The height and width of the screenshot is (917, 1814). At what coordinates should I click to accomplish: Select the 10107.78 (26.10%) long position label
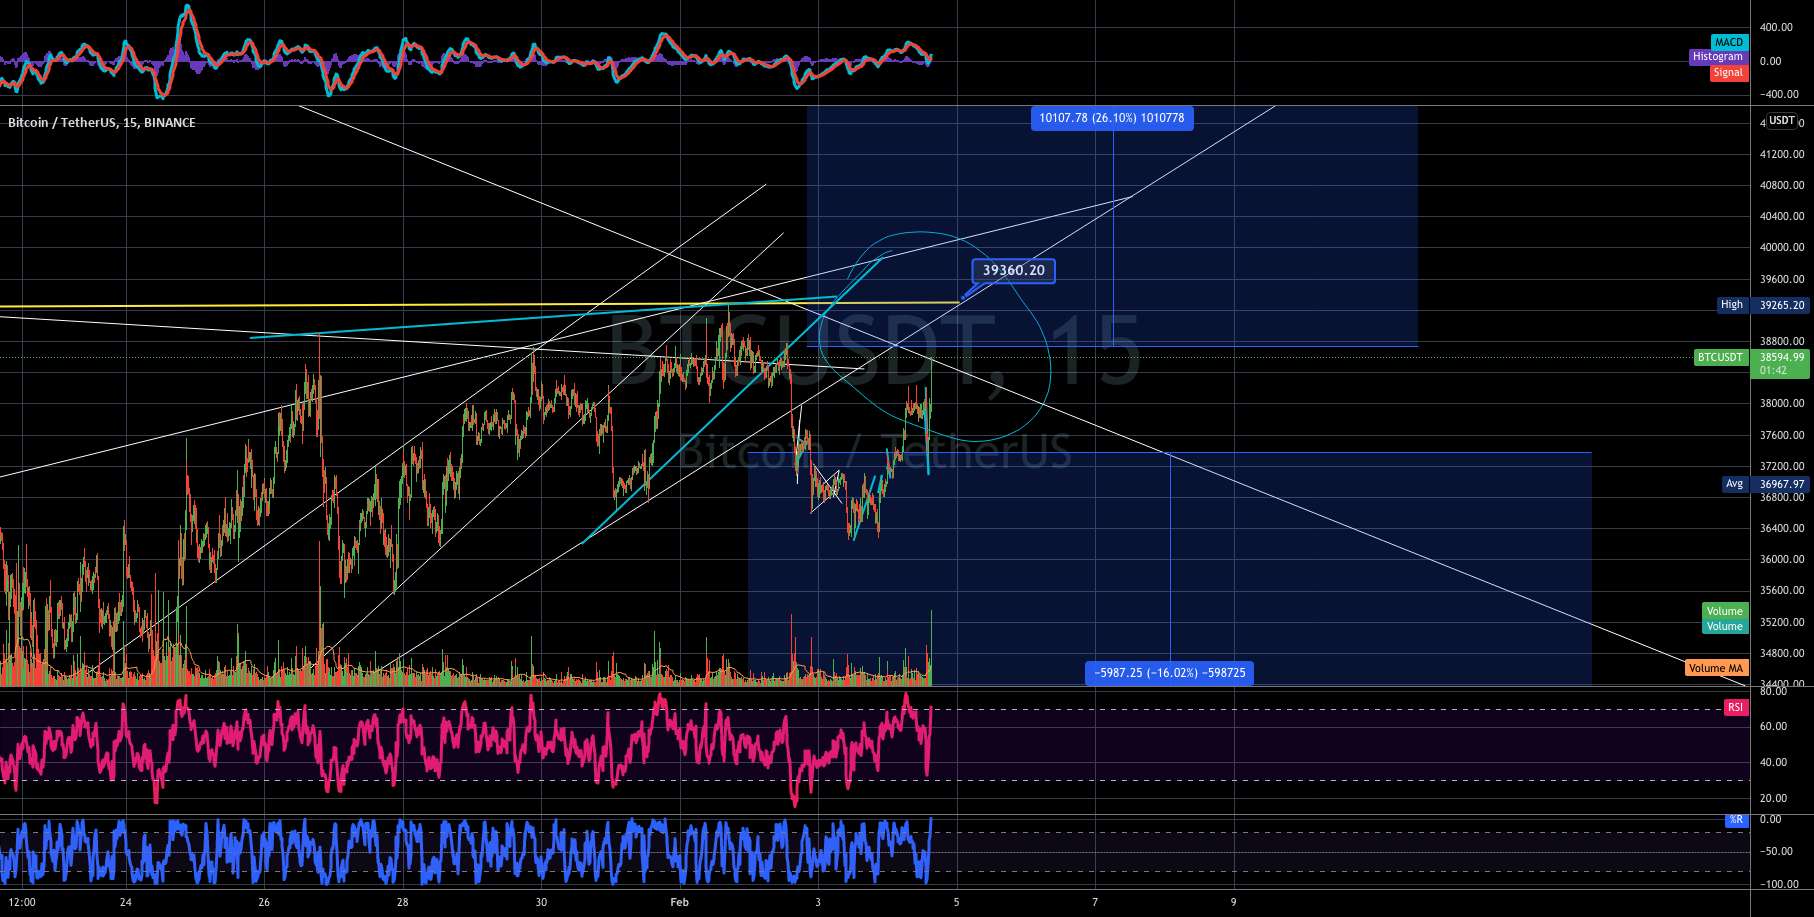tap(1111, 118)
